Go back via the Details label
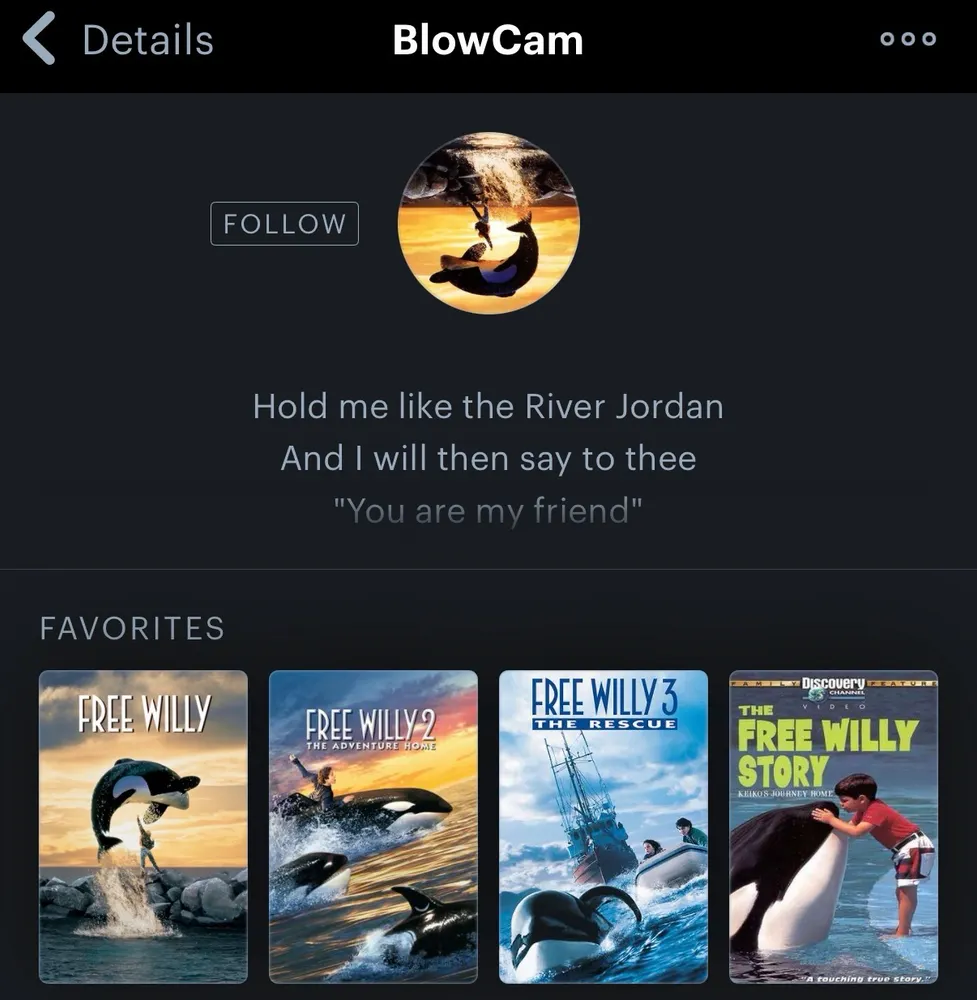Viewport: 977px width, 1000px height. click(148, 40)
